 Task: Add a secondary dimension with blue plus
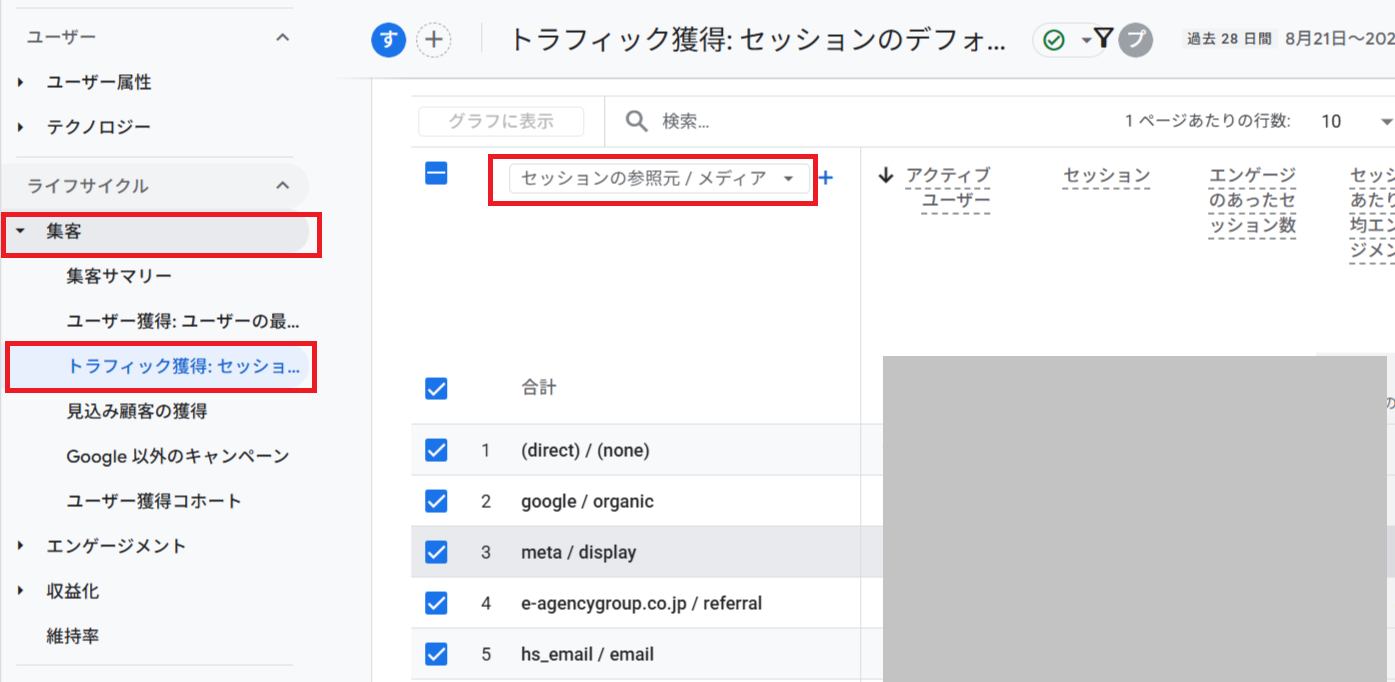826,179
